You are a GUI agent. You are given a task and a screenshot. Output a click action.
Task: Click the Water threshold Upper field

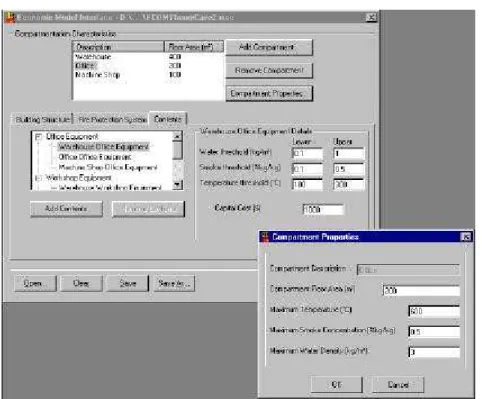coord(348,153)
